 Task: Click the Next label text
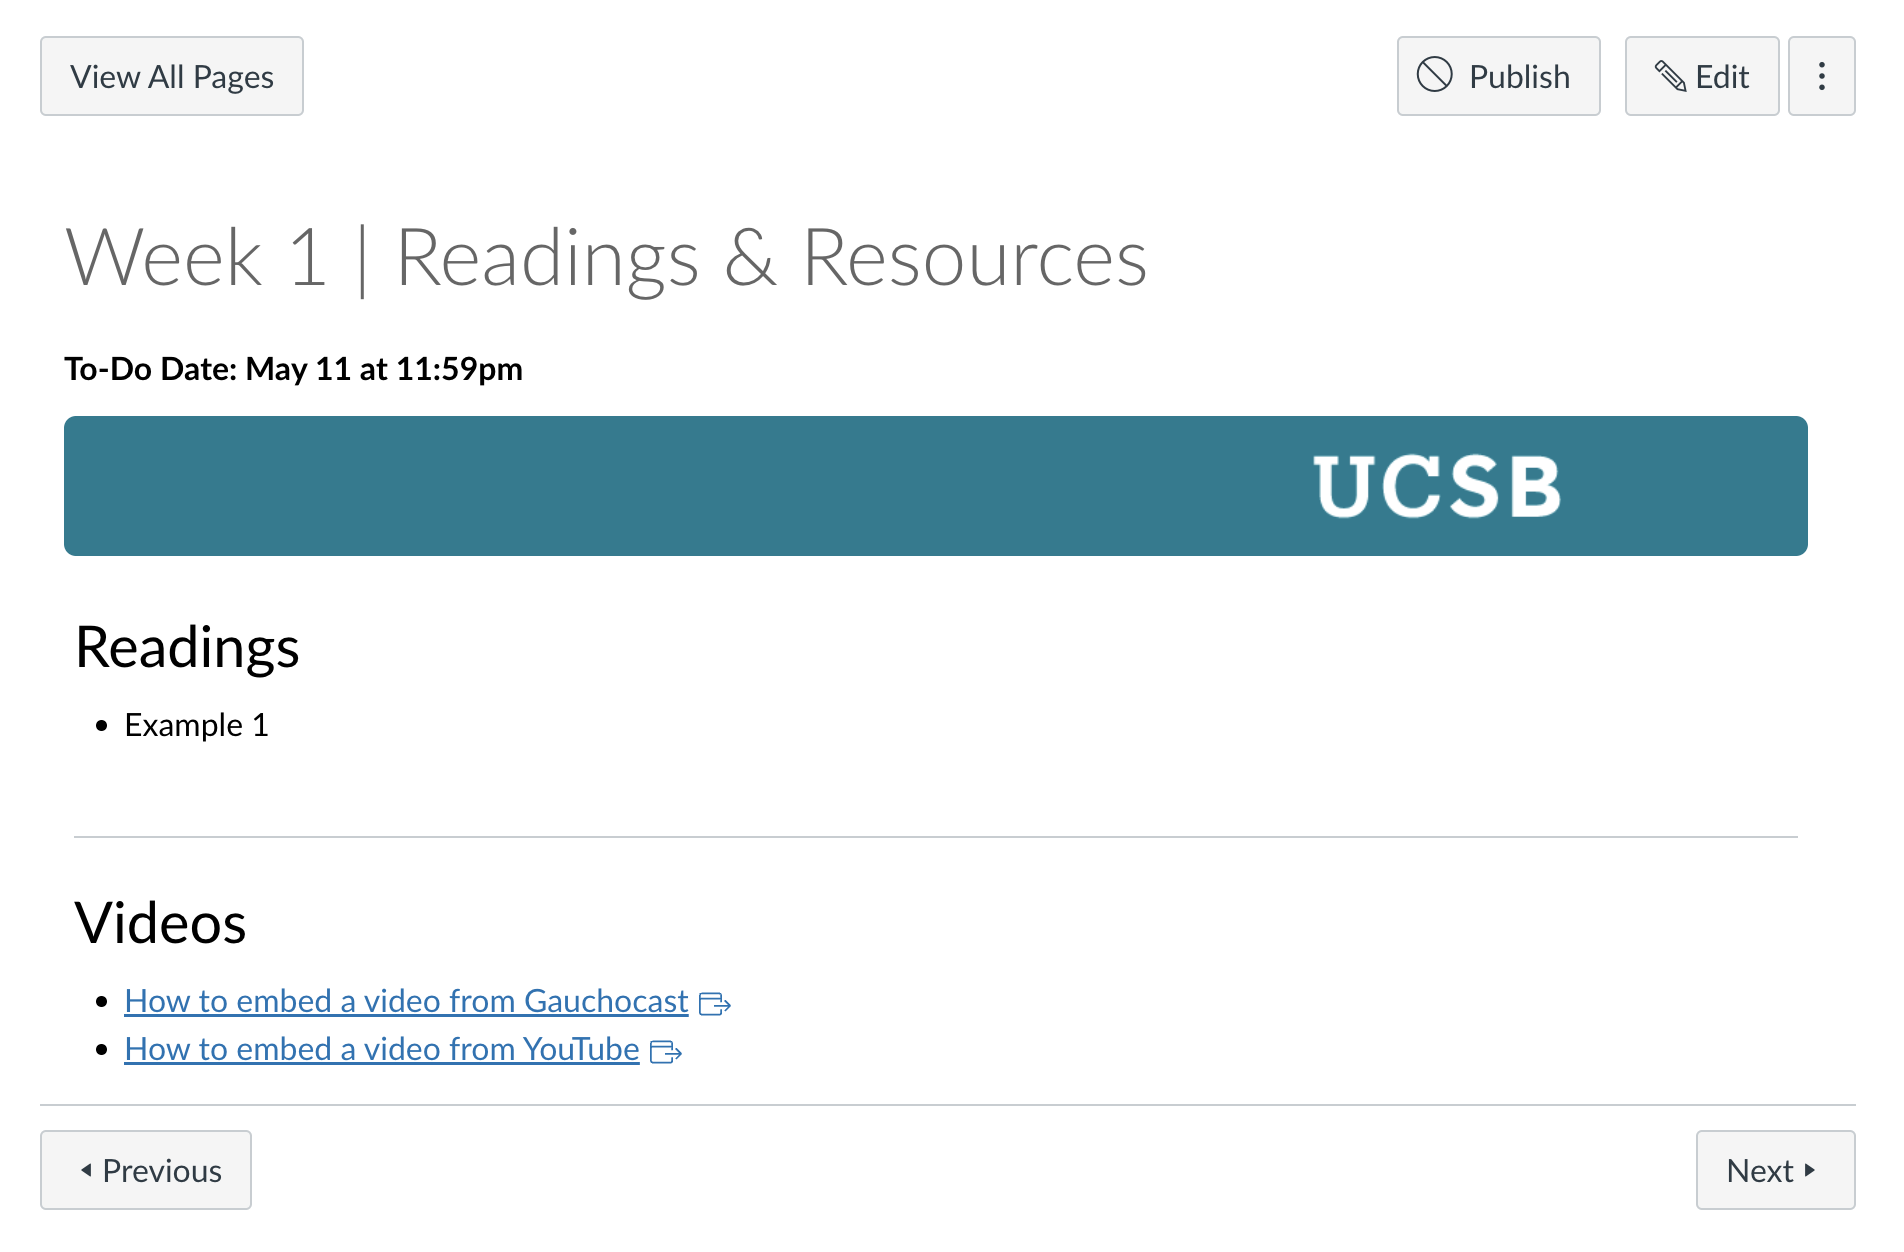tap(1760, 1170)
